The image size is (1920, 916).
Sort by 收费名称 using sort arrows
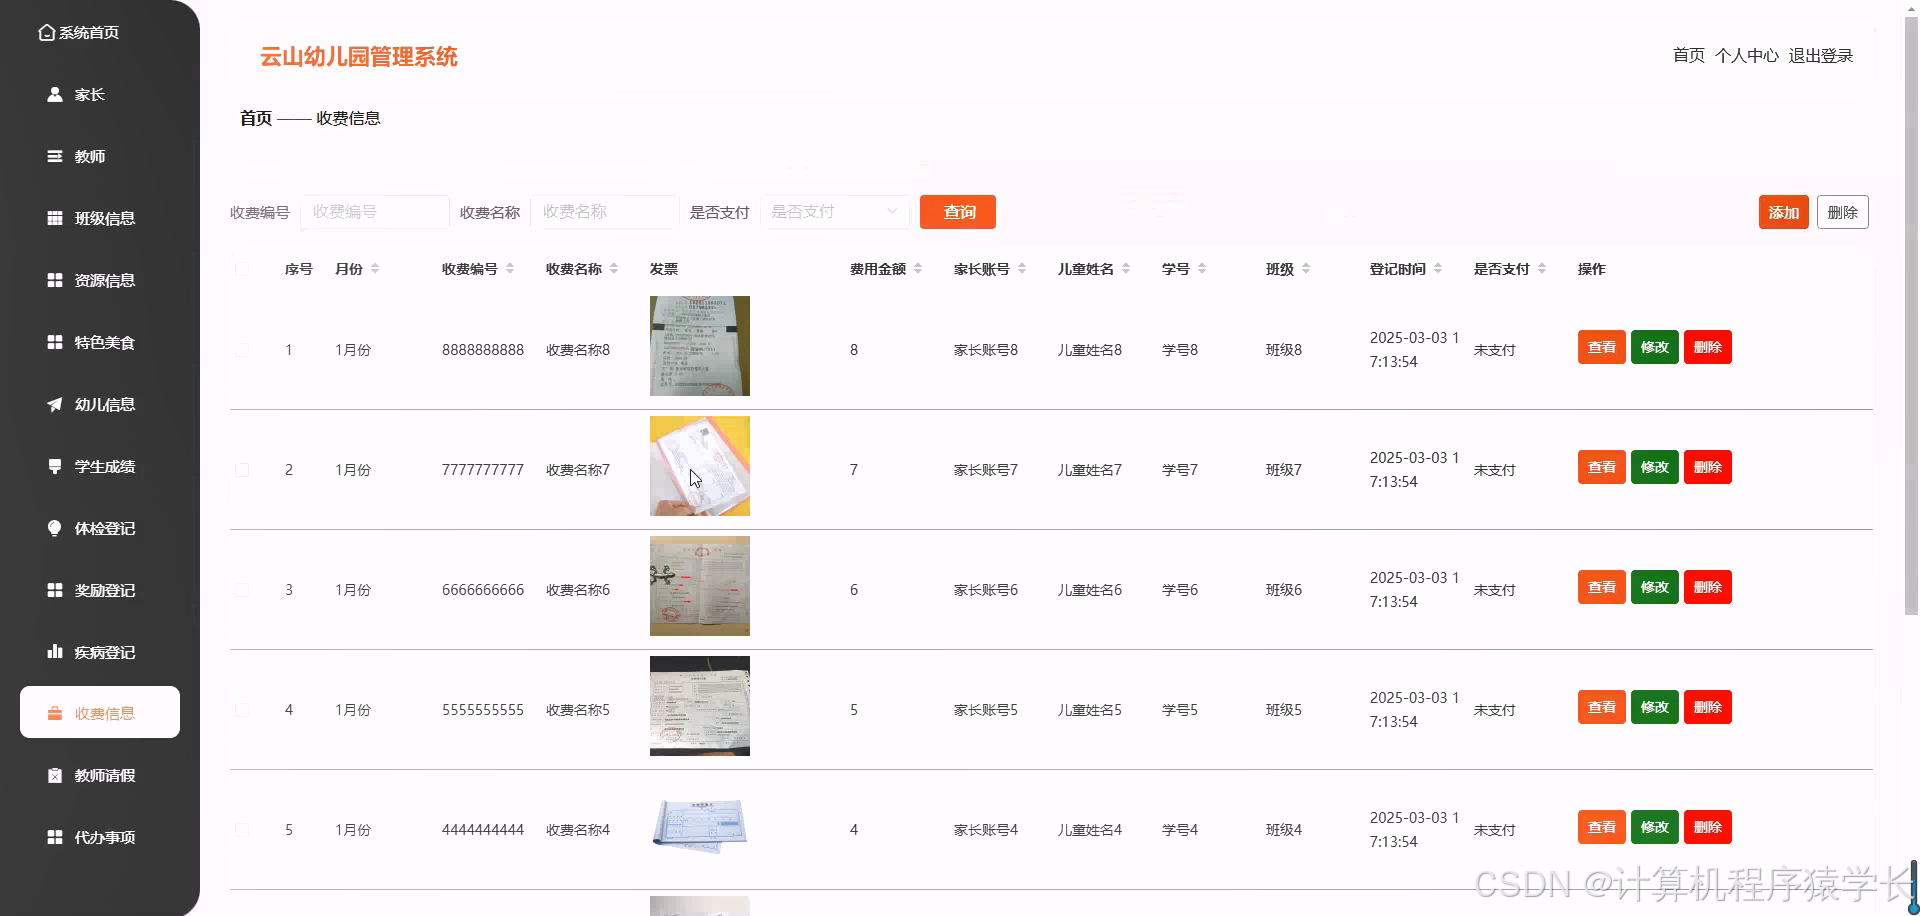point(614,269)
